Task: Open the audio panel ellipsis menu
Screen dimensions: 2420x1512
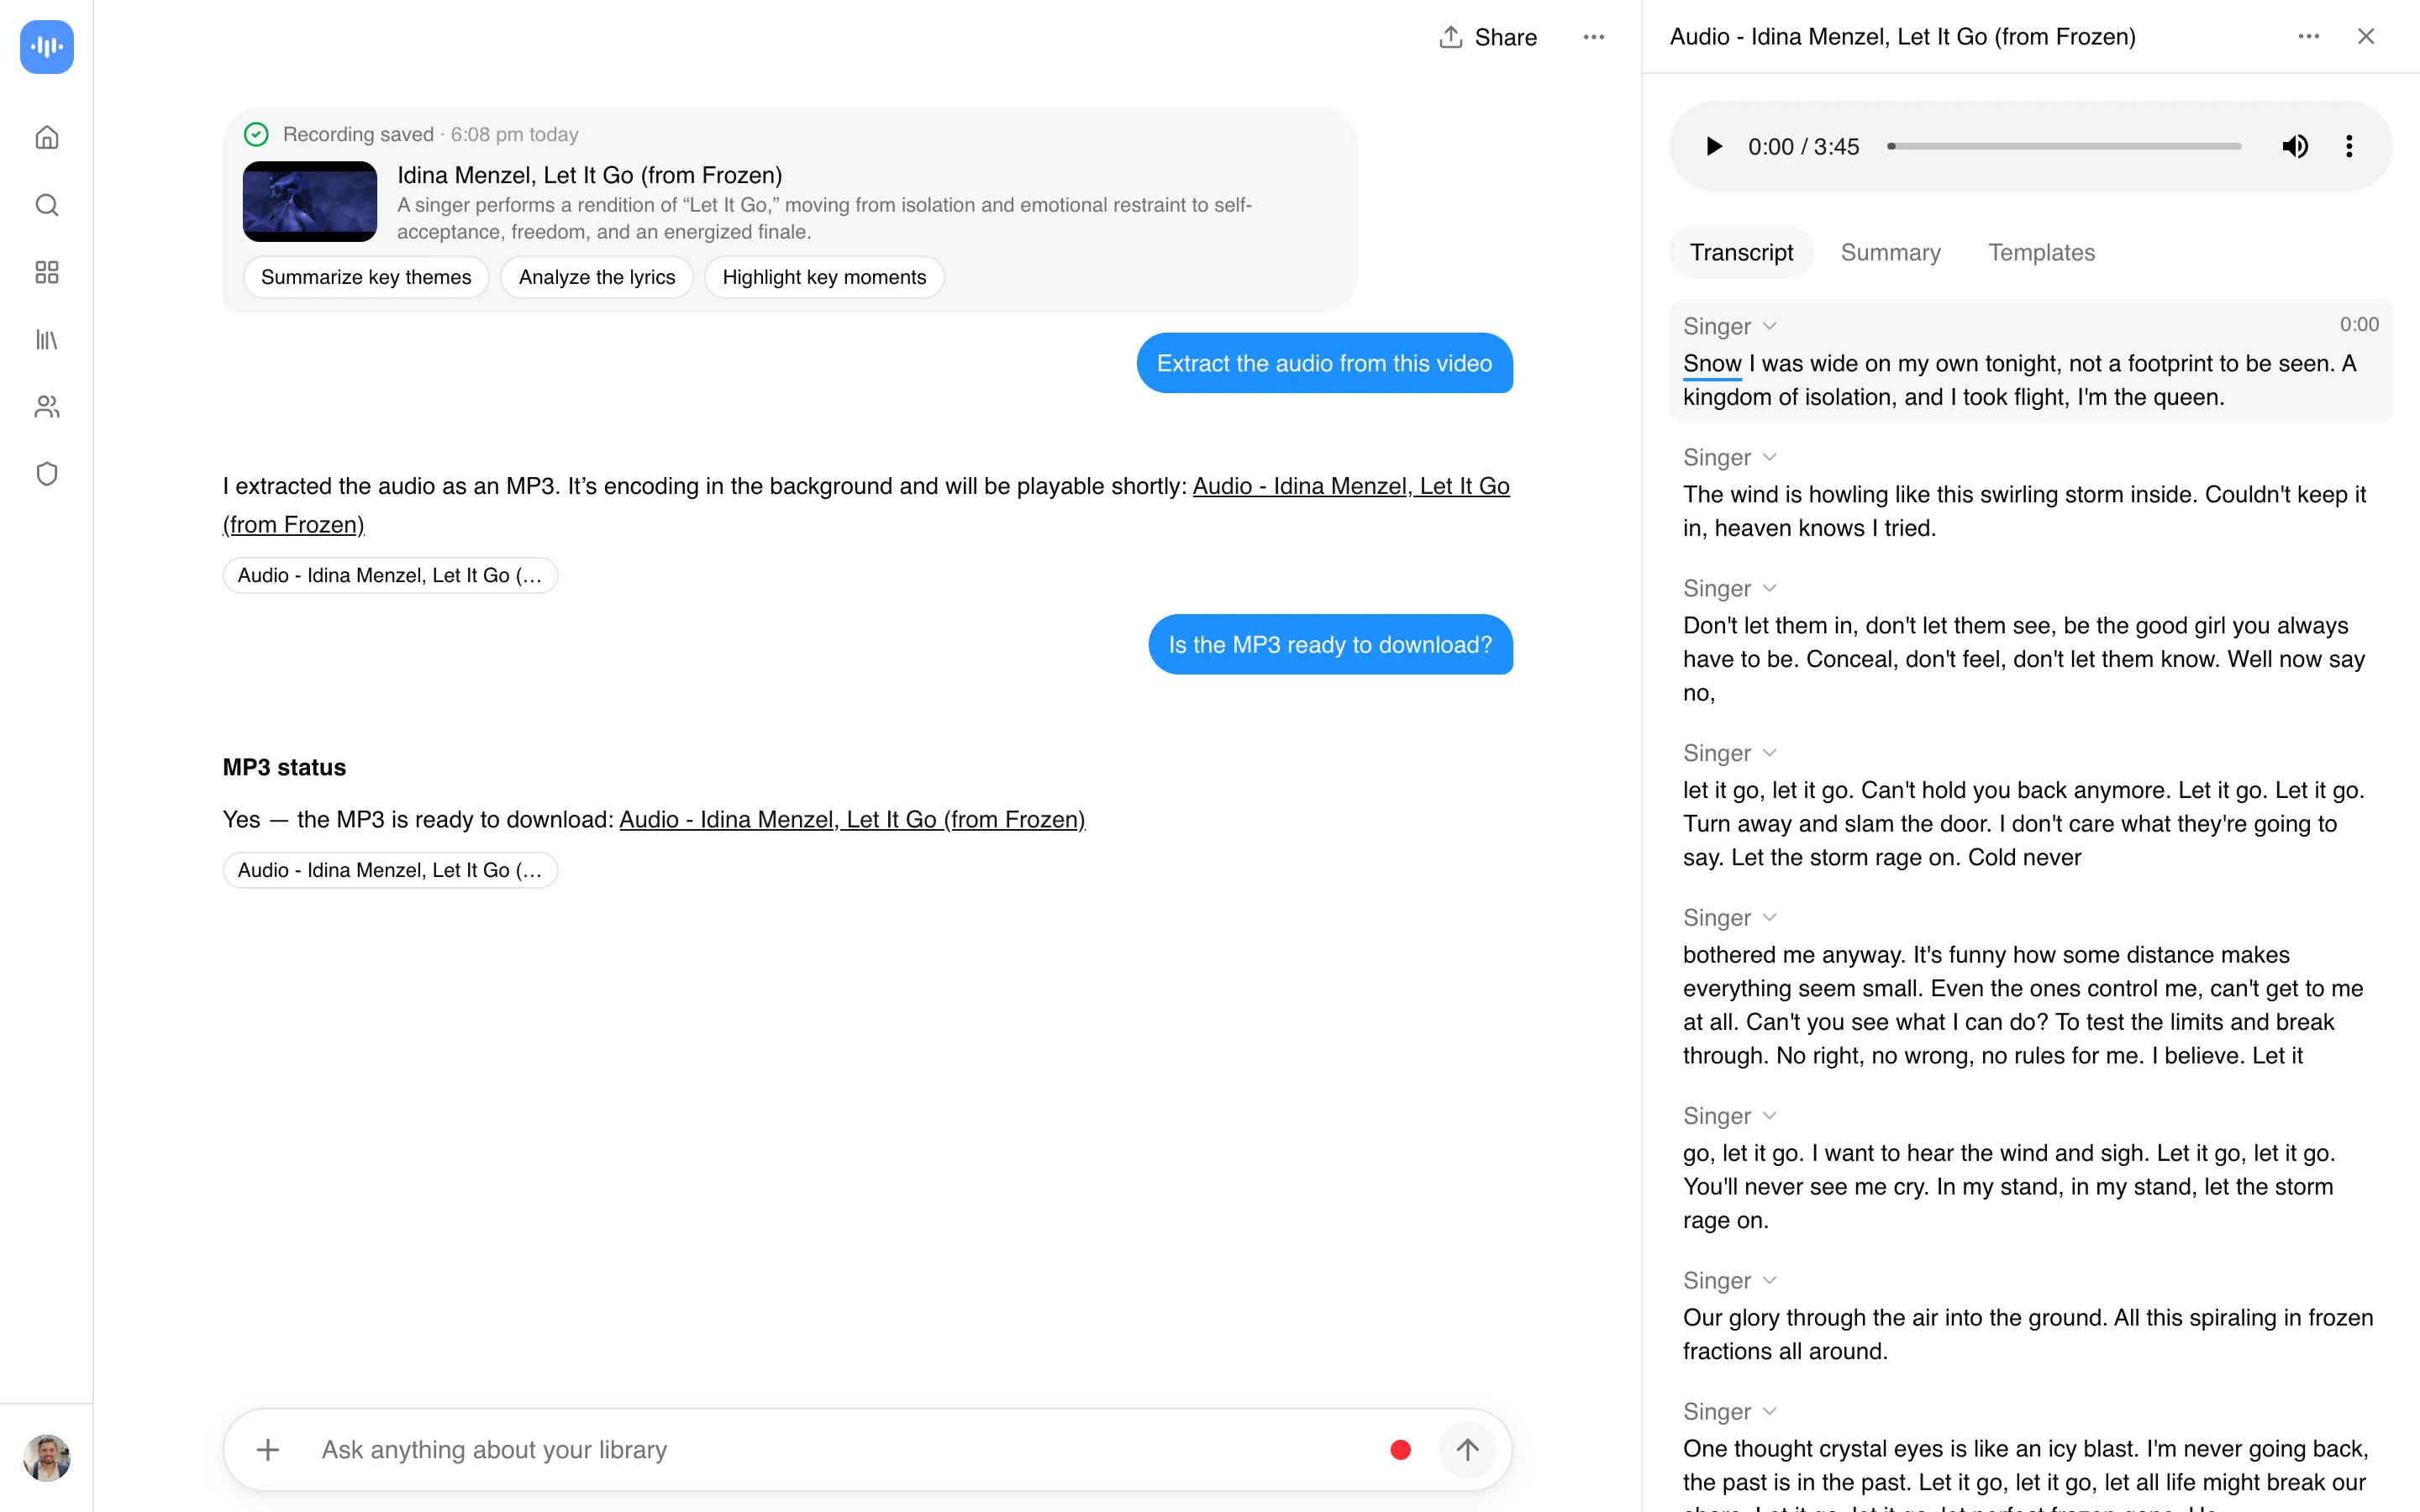Action: tap(2308, 36)
